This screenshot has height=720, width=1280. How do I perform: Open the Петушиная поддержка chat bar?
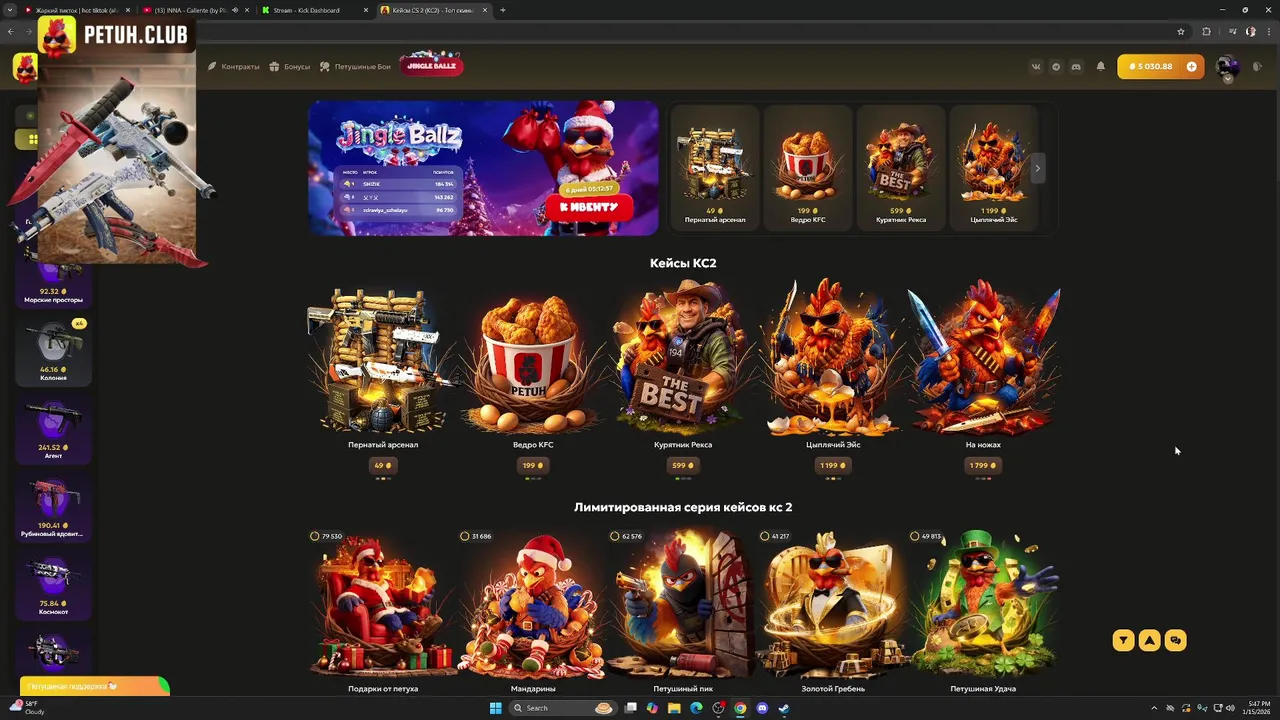[x=94, y=687]
